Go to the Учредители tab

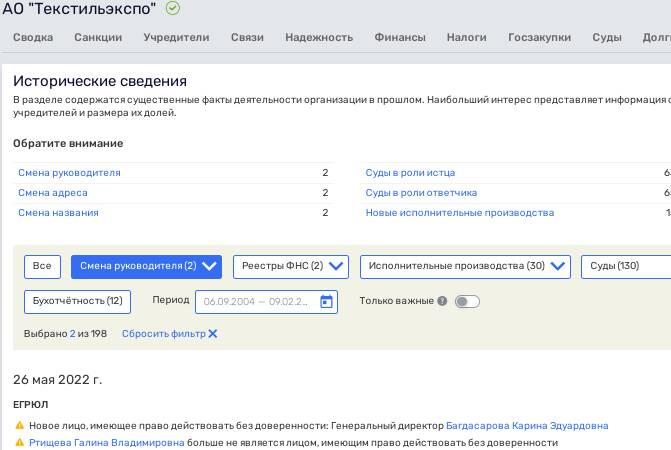click(x=176, y=38)
